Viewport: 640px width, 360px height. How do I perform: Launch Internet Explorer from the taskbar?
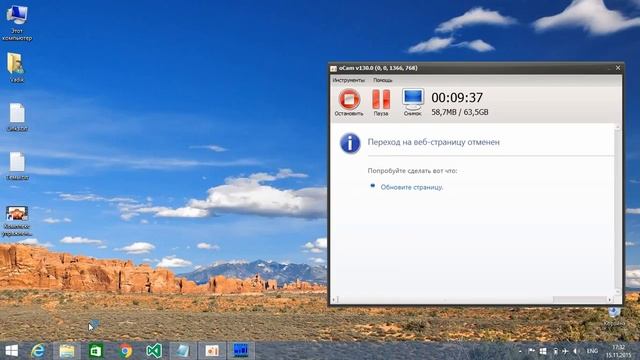[x=38, y=351]
